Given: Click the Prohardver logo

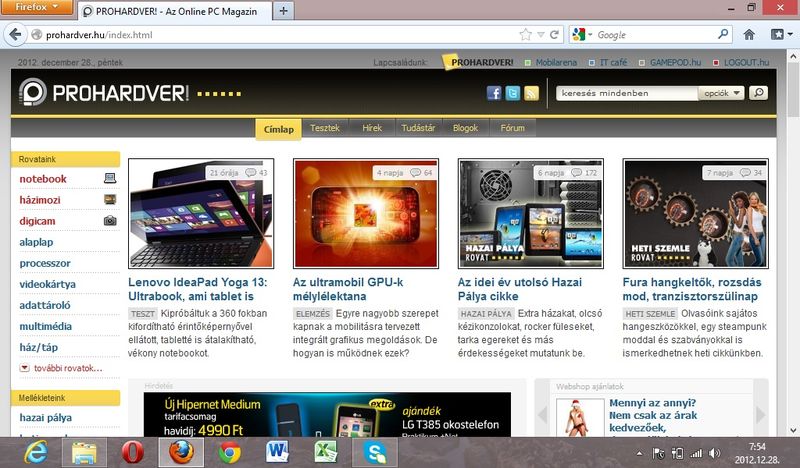Looking at the screenshot, I should coord(104,93).
